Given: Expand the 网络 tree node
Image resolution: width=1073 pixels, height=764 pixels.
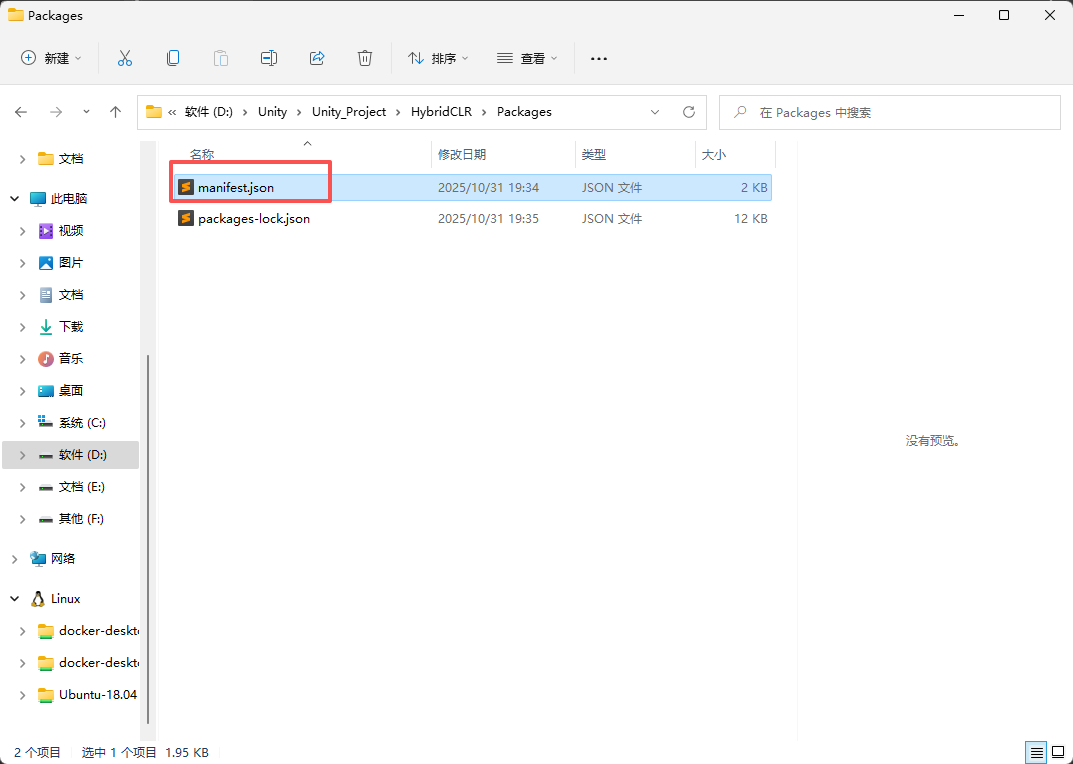Looking at the screenshot, I should 14,559.
